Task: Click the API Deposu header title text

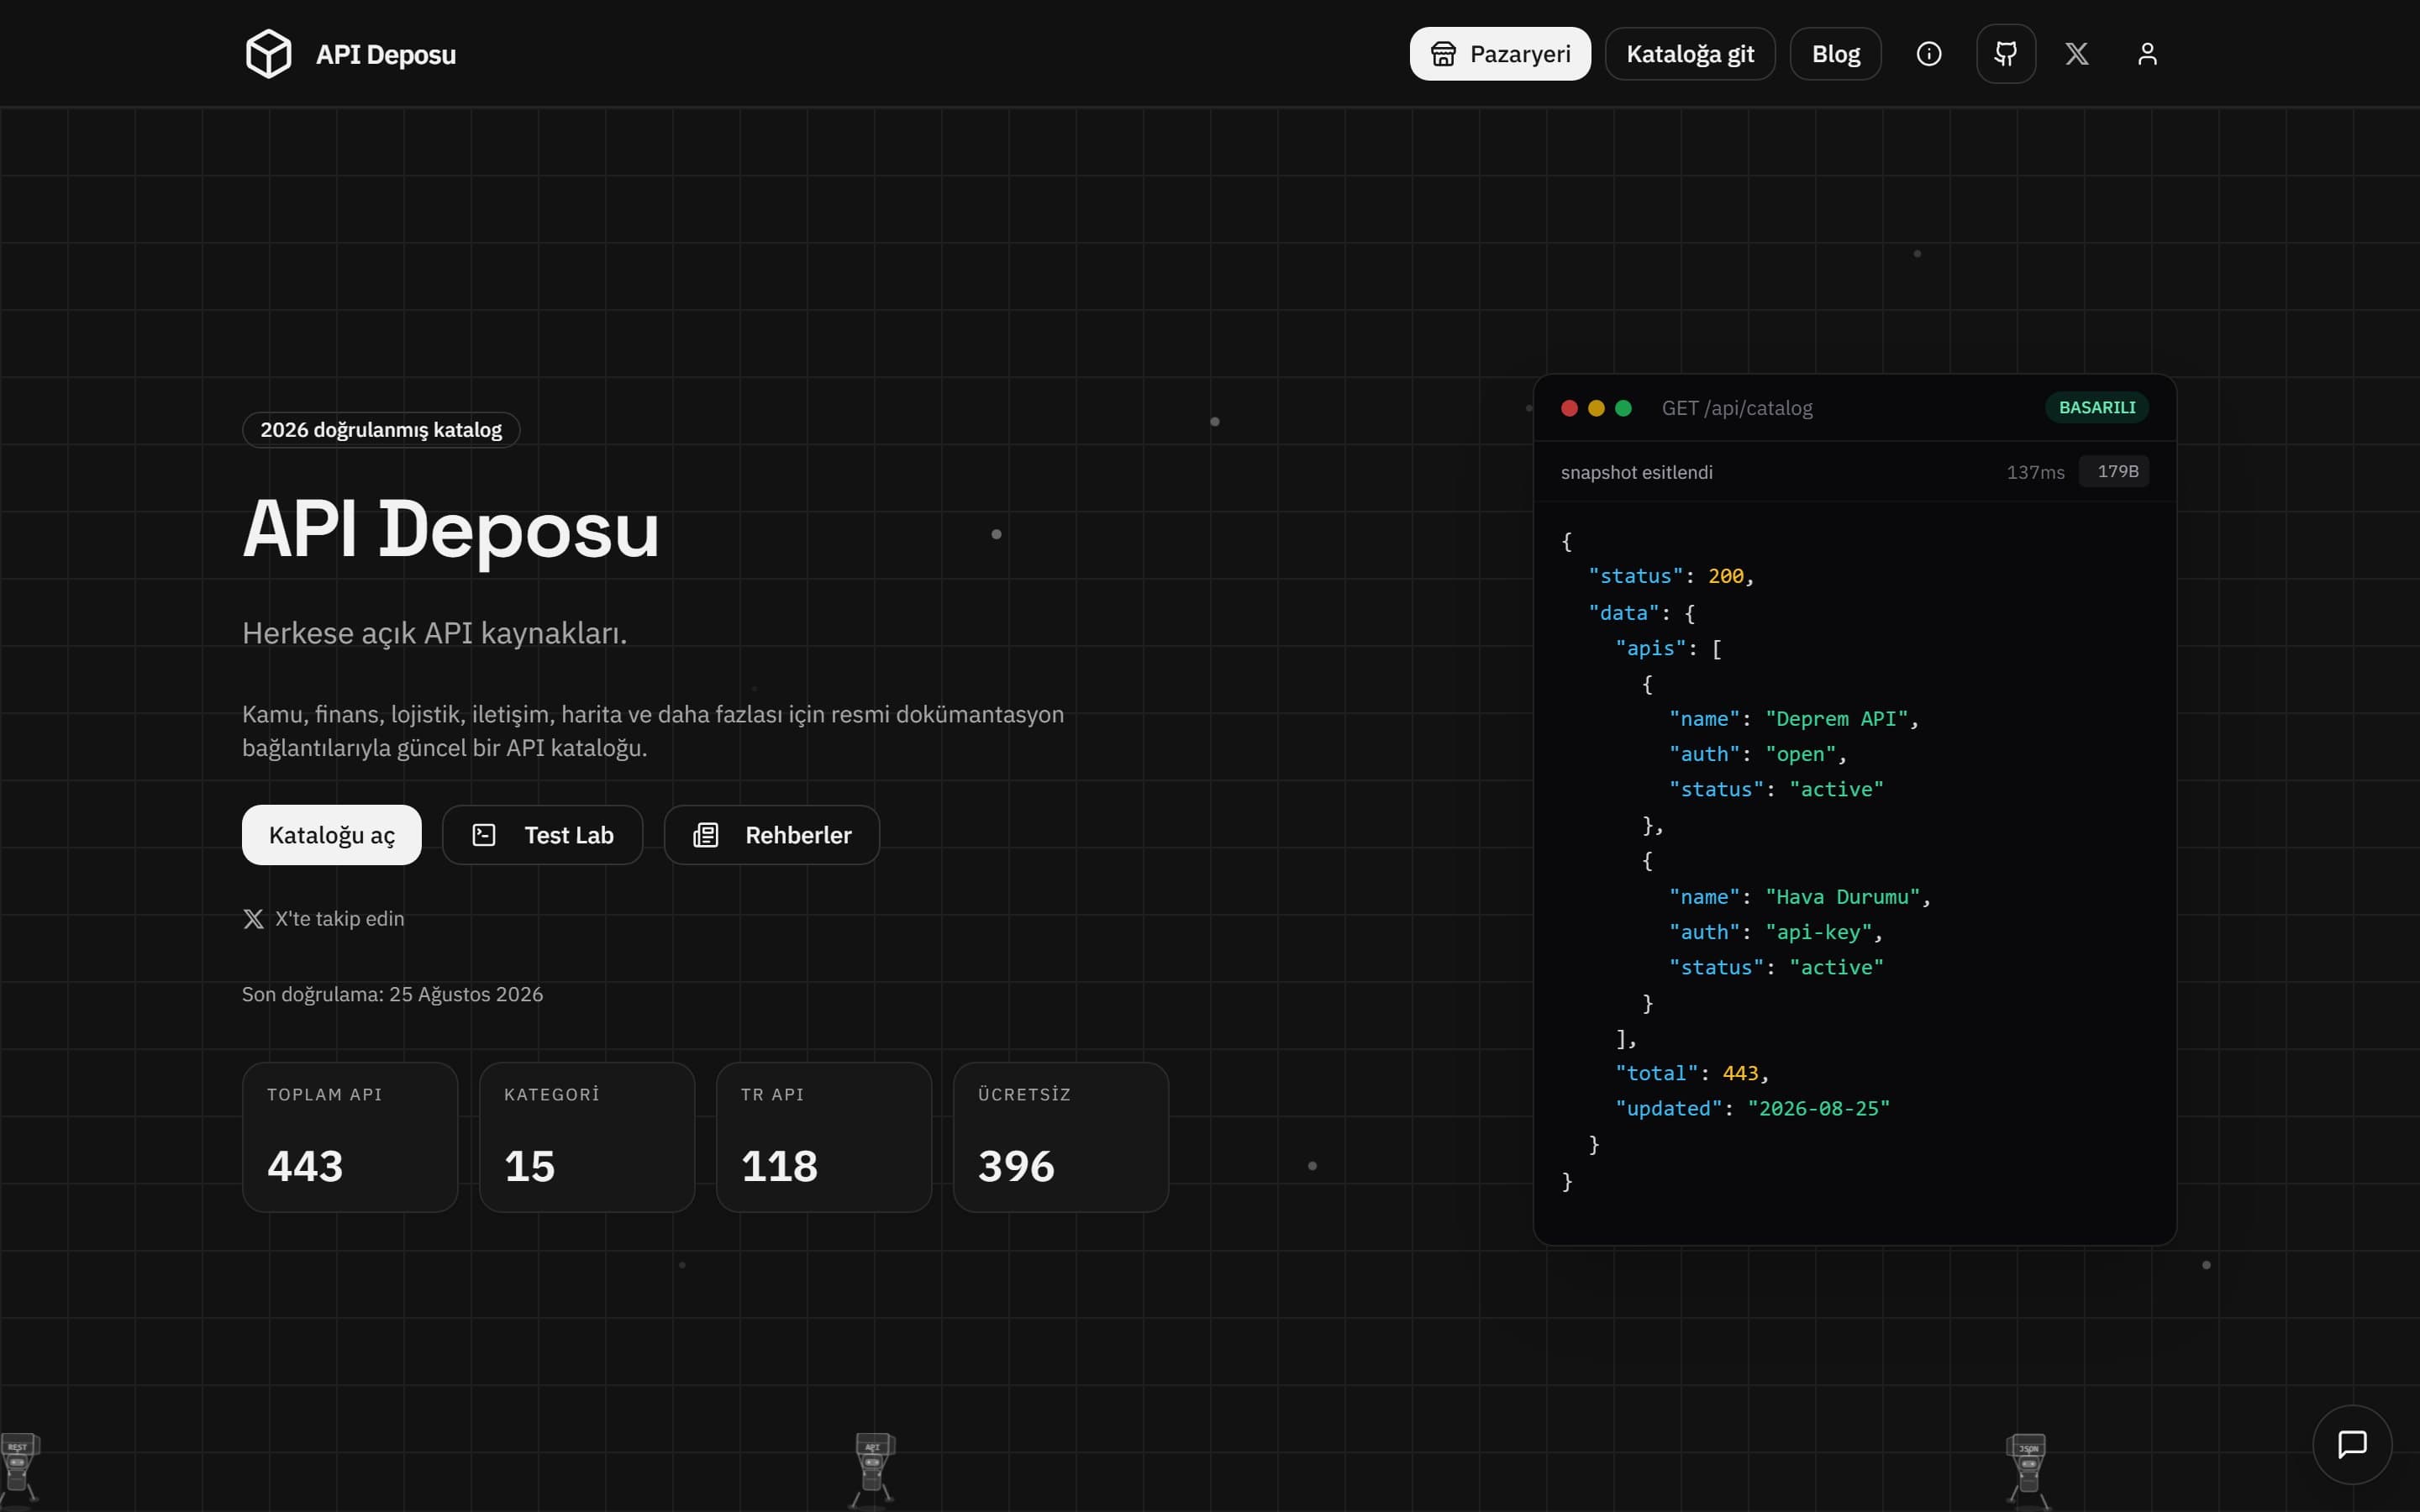Action: point(386,54)
